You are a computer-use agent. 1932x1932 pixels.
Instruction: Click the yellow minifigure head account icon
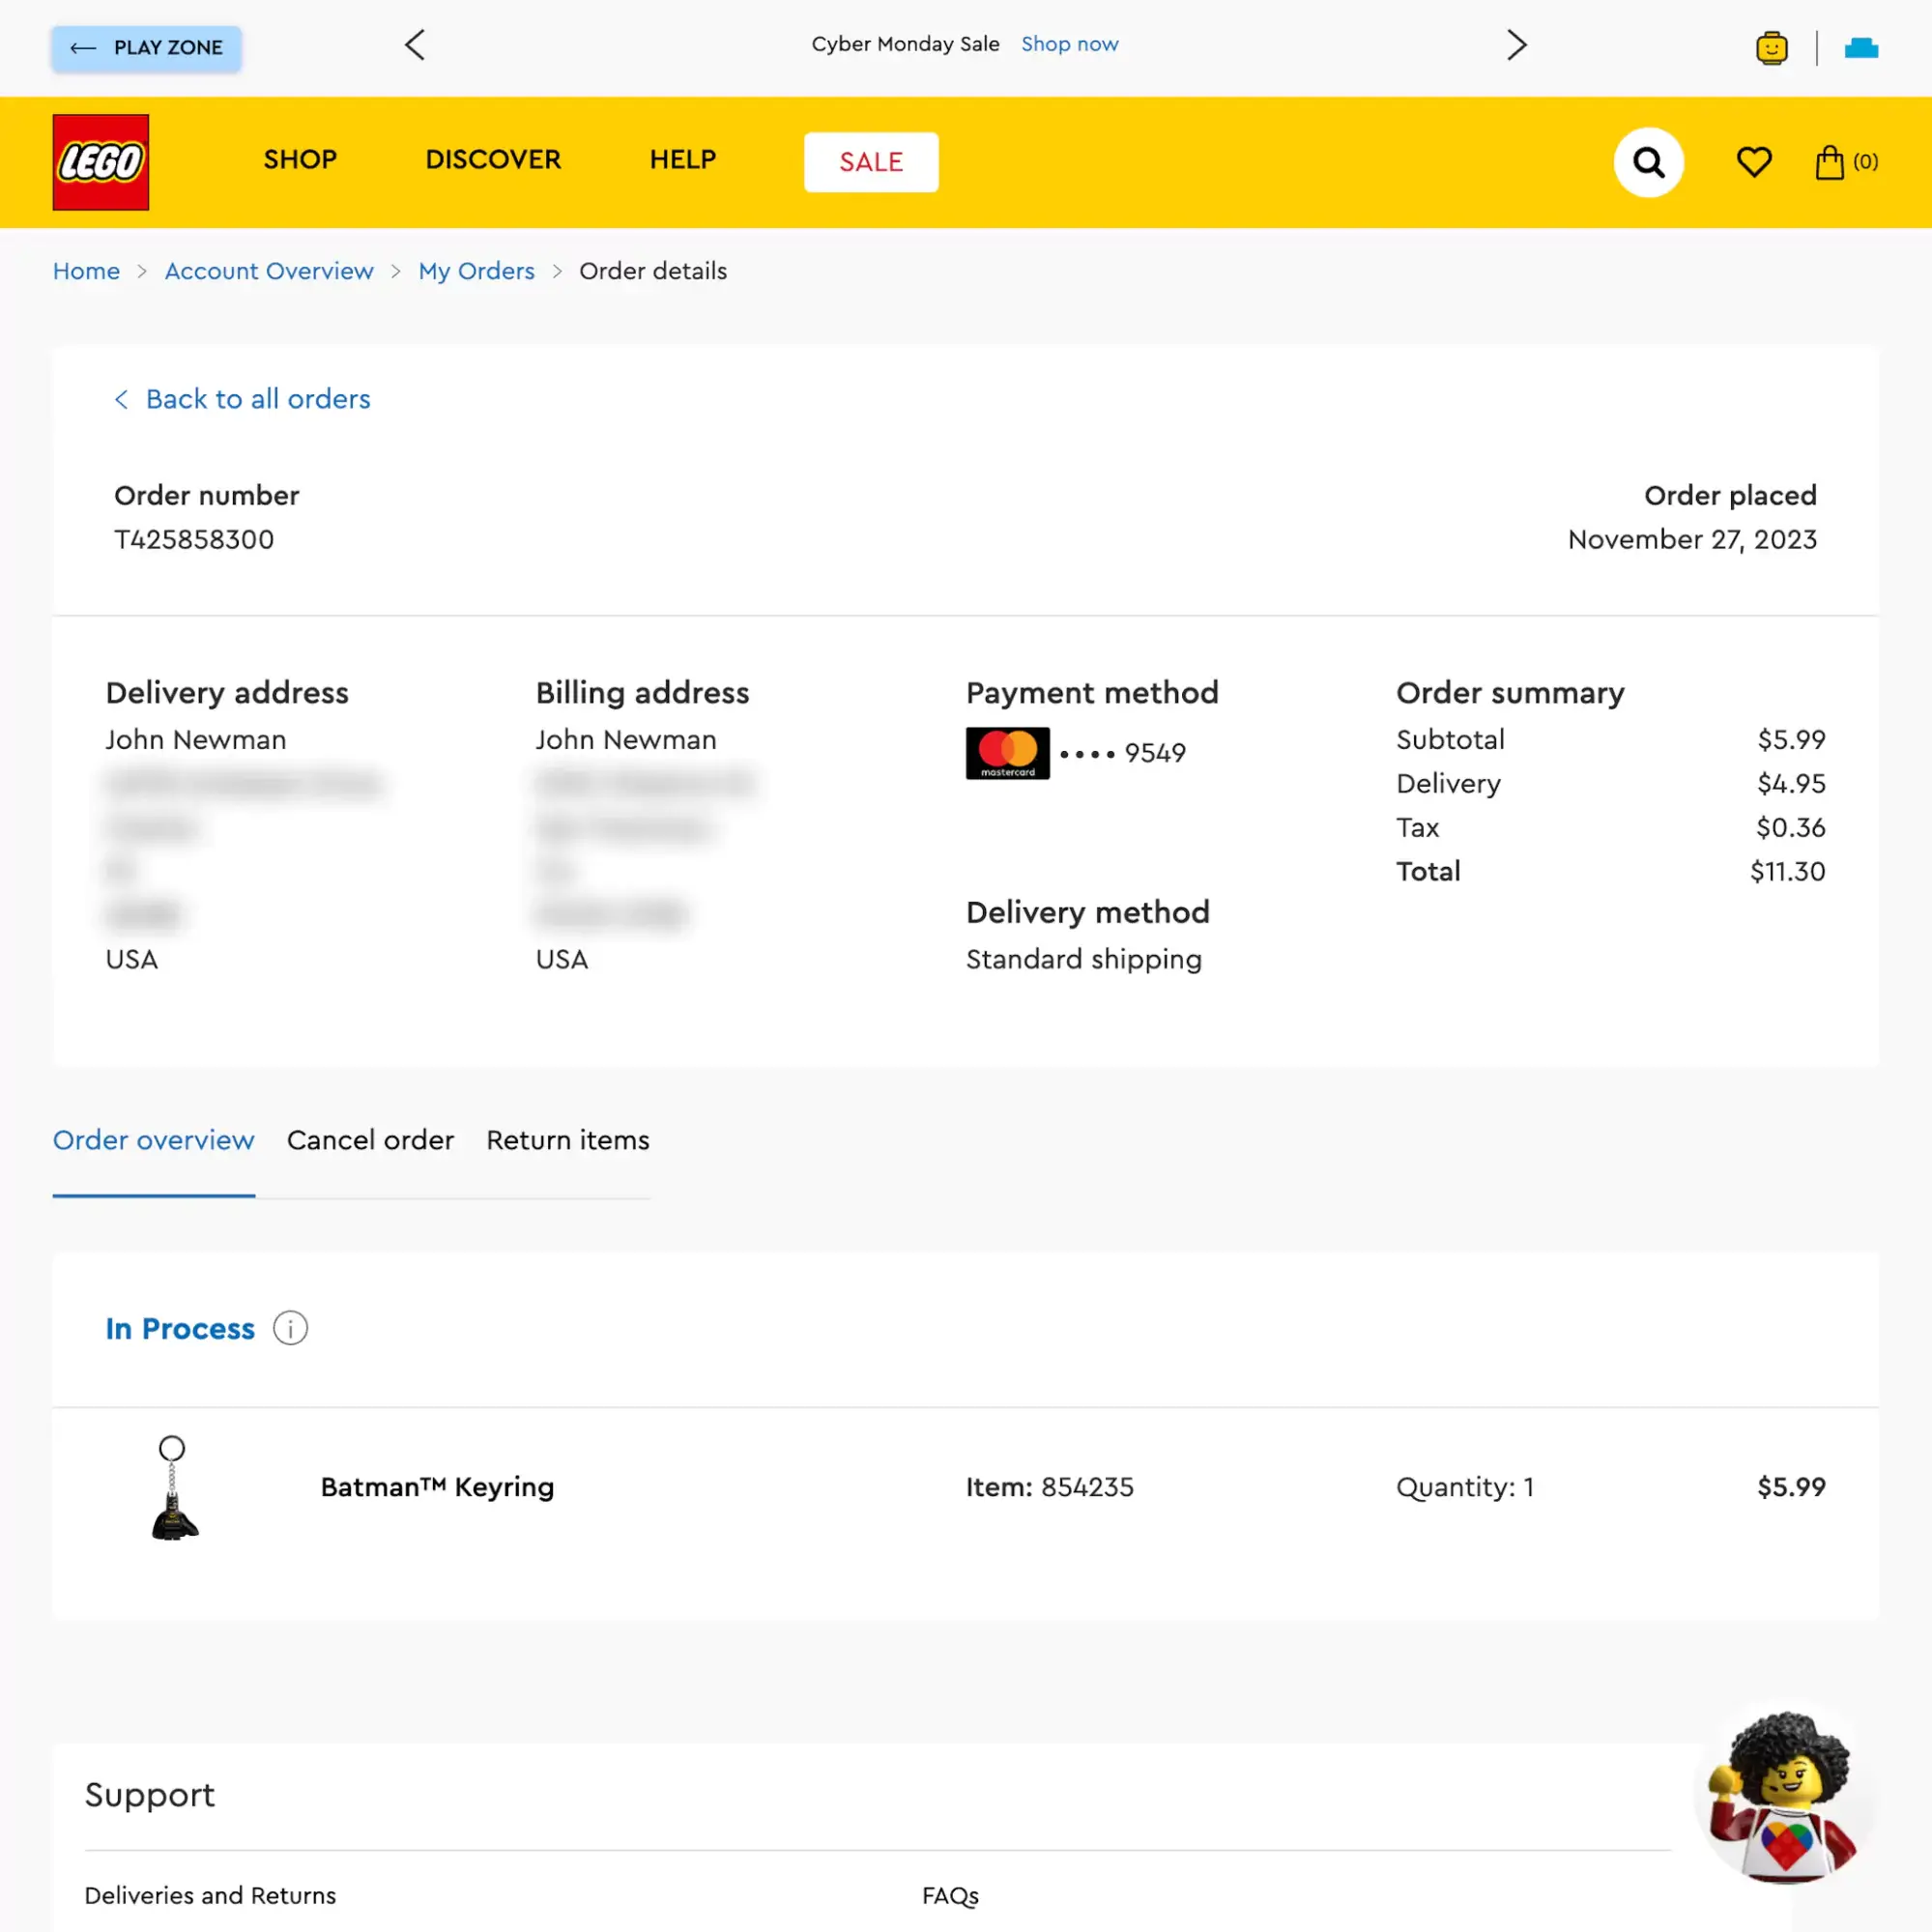pos(1771,47)
